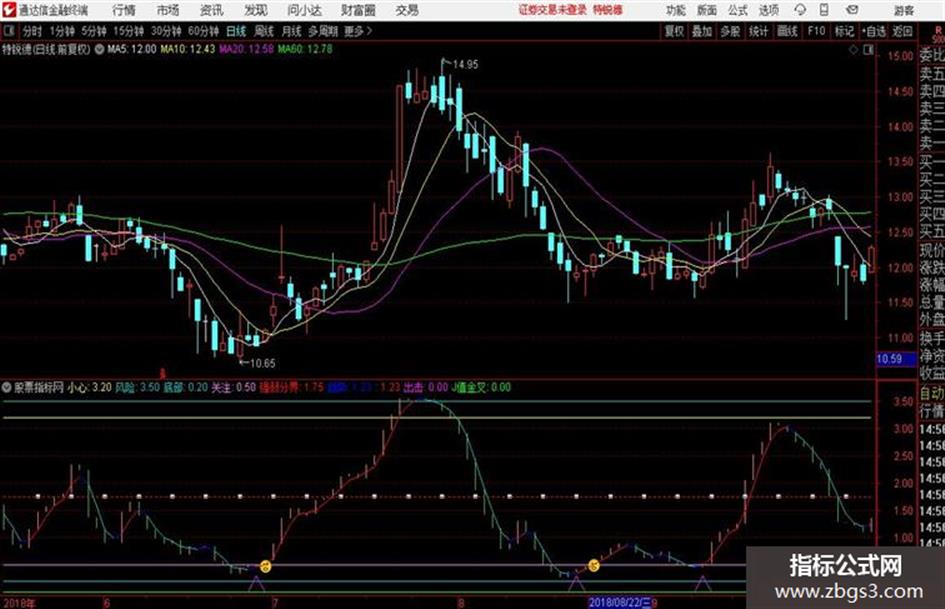This screenshot has height=609, width=945.
Task: Click the 叠加 overlay button
Action: pos(702,31)
